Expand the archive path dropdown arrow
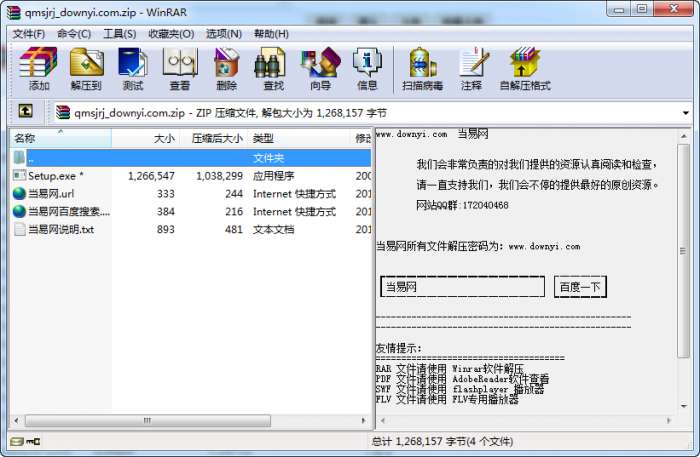Viewport: 700px width, 457px height. coord(685,113)
